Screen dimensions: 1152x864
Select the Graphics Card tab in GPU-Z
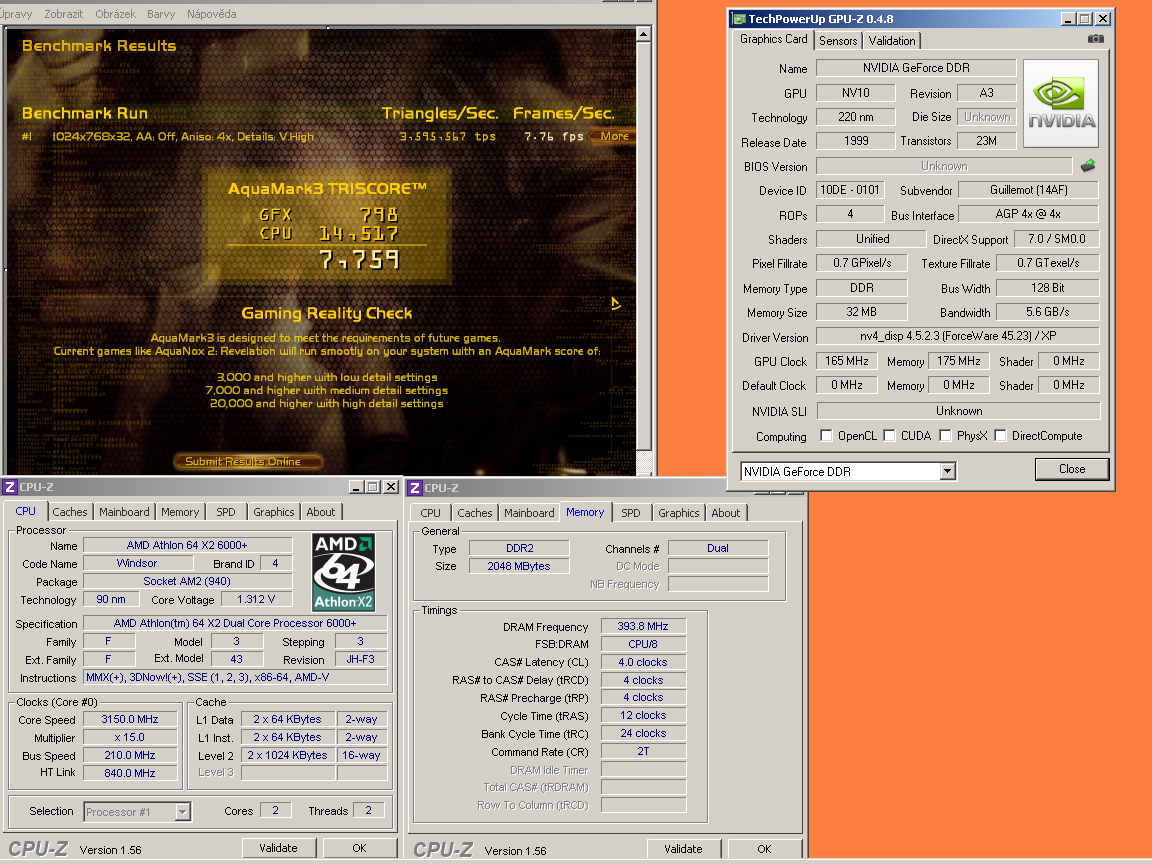coord(774,40)
